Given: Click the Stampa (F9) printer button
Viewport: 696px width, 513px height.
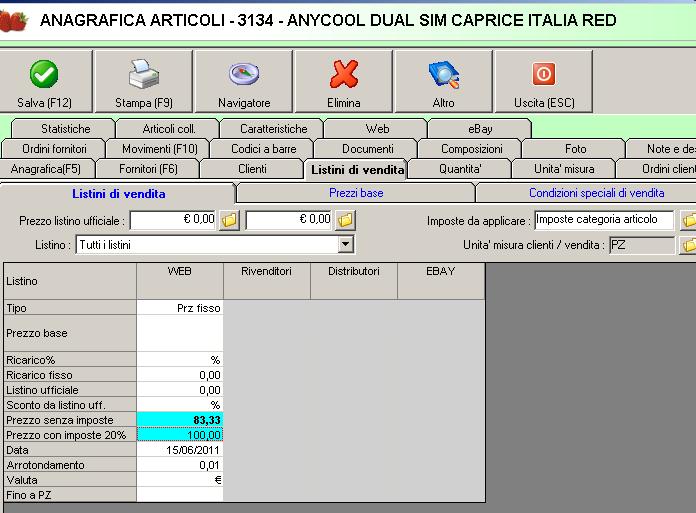Looking at the screenshot, I should [144, 81].
